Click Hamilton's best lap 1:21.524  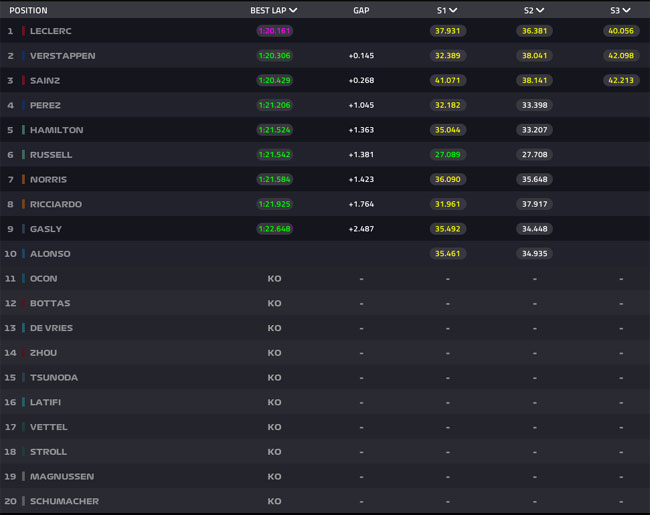pos(274,130)
